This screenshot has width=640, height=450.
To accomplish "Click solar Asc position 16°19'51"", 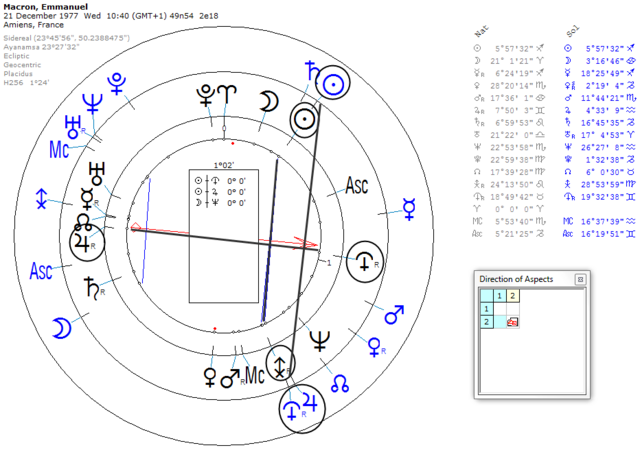I will [603, 234].
